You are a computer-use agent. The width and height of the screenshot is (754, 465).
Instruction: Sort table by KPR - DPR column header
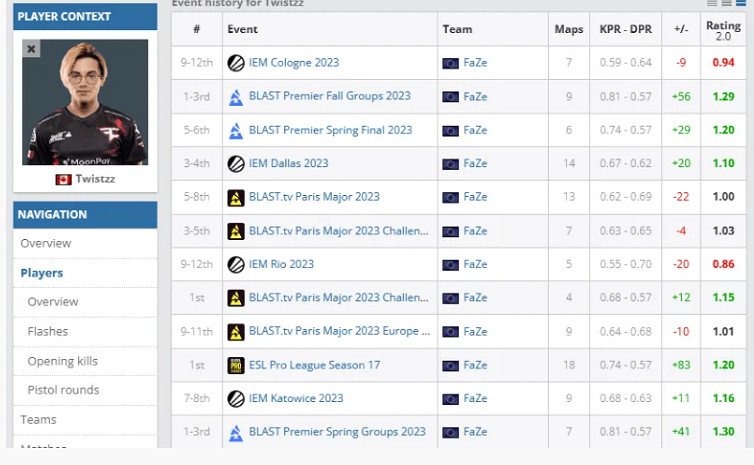624,30
